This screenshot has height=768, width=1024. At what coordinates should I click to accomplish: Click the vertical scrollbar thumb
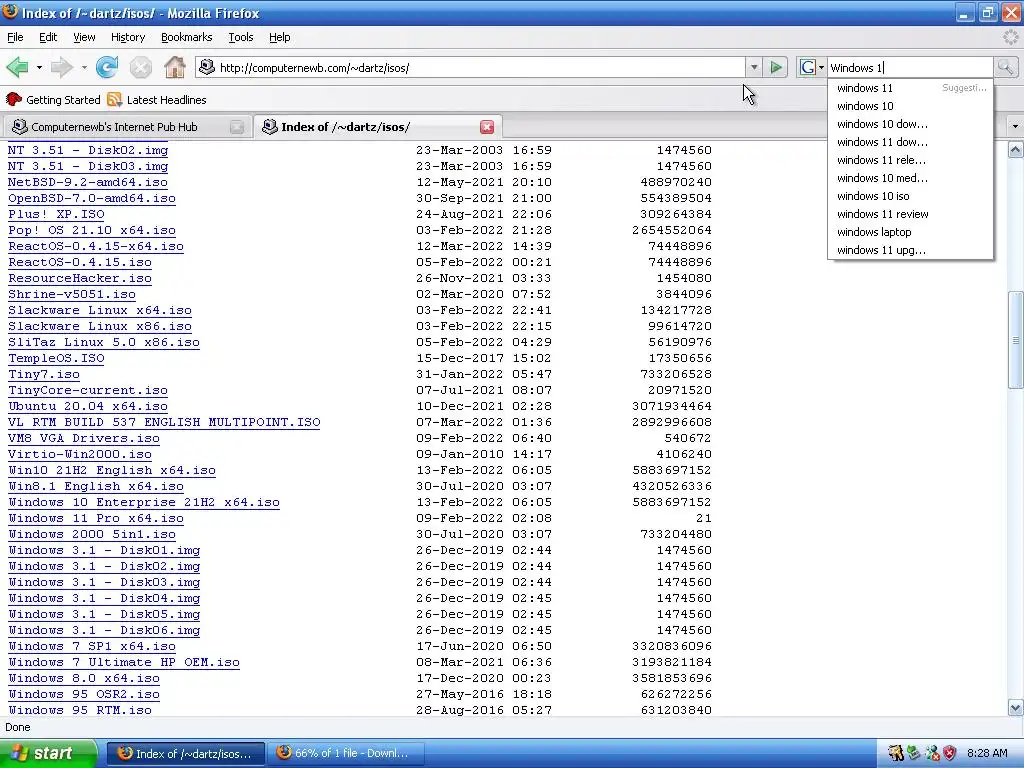point(1016,340)
